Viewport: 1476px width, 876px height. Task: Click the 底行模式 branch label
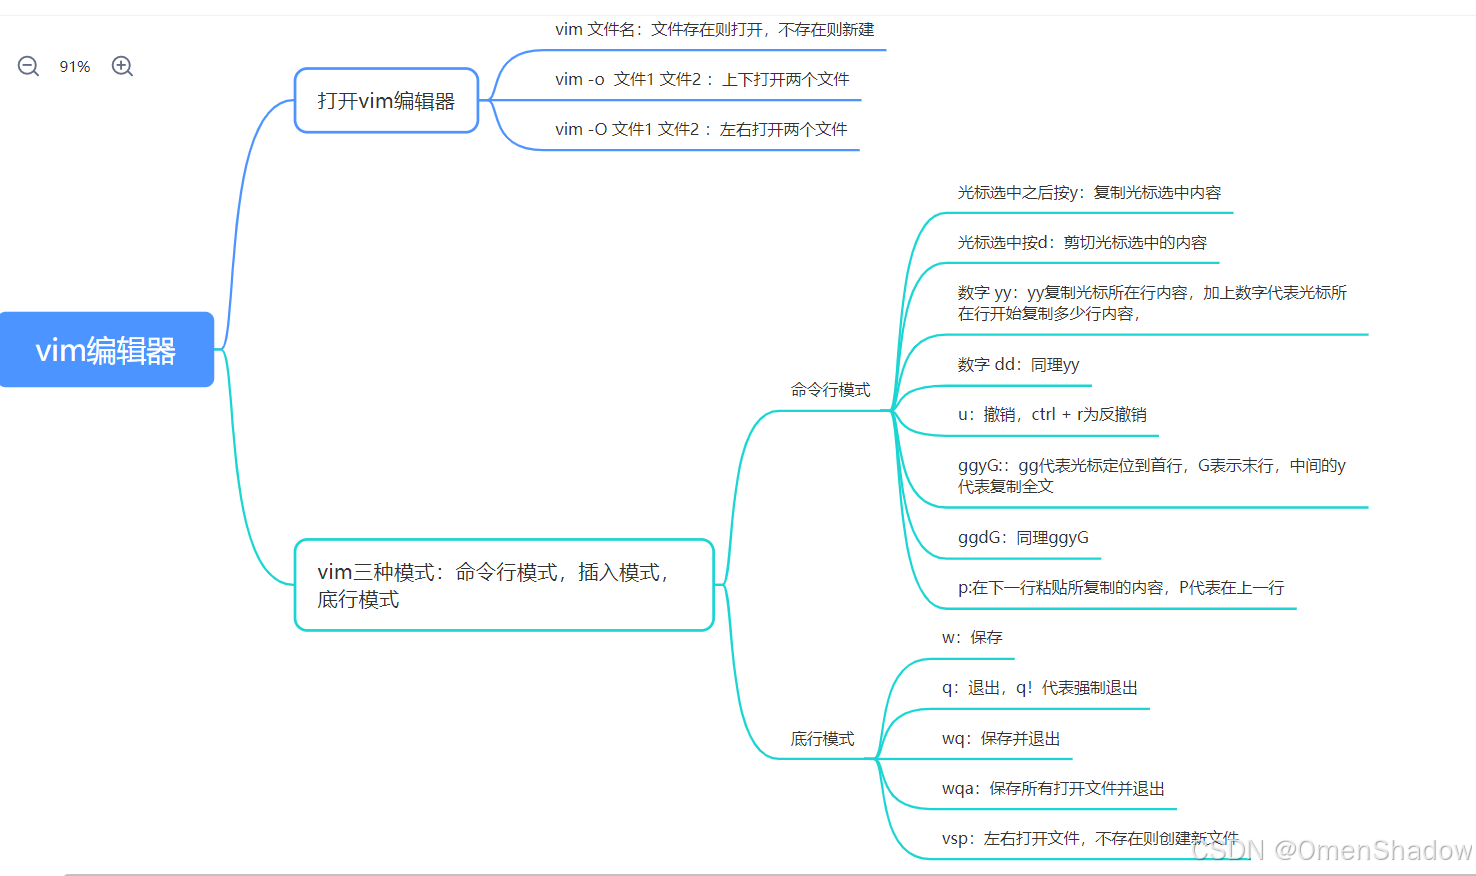(x=823, y=739)
